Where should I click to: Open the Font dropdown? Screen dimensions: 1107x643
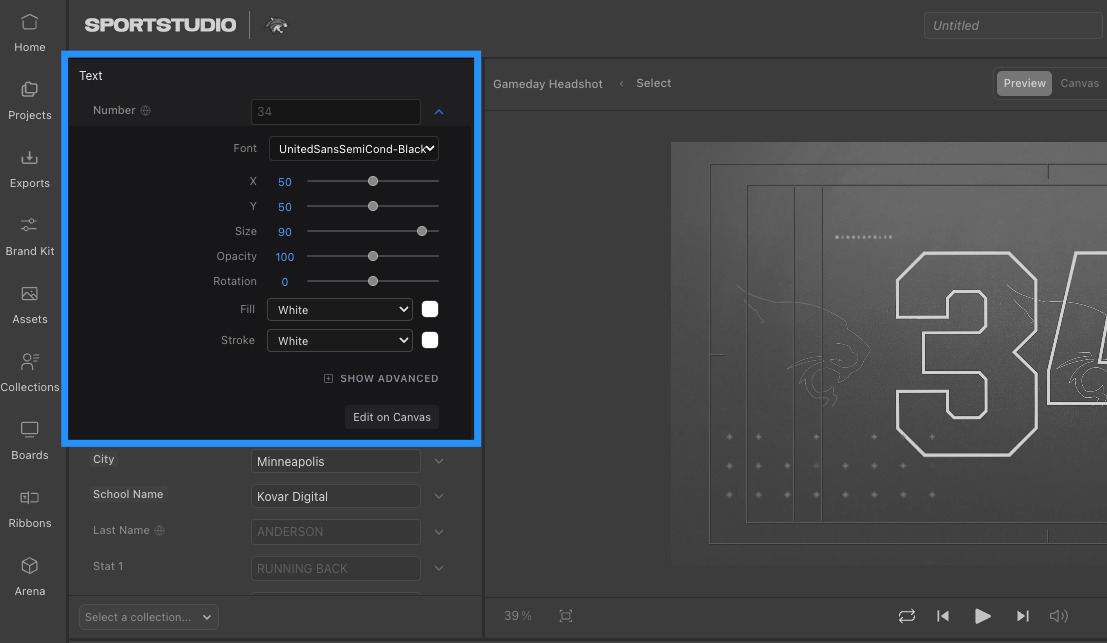tap(354, 149)
